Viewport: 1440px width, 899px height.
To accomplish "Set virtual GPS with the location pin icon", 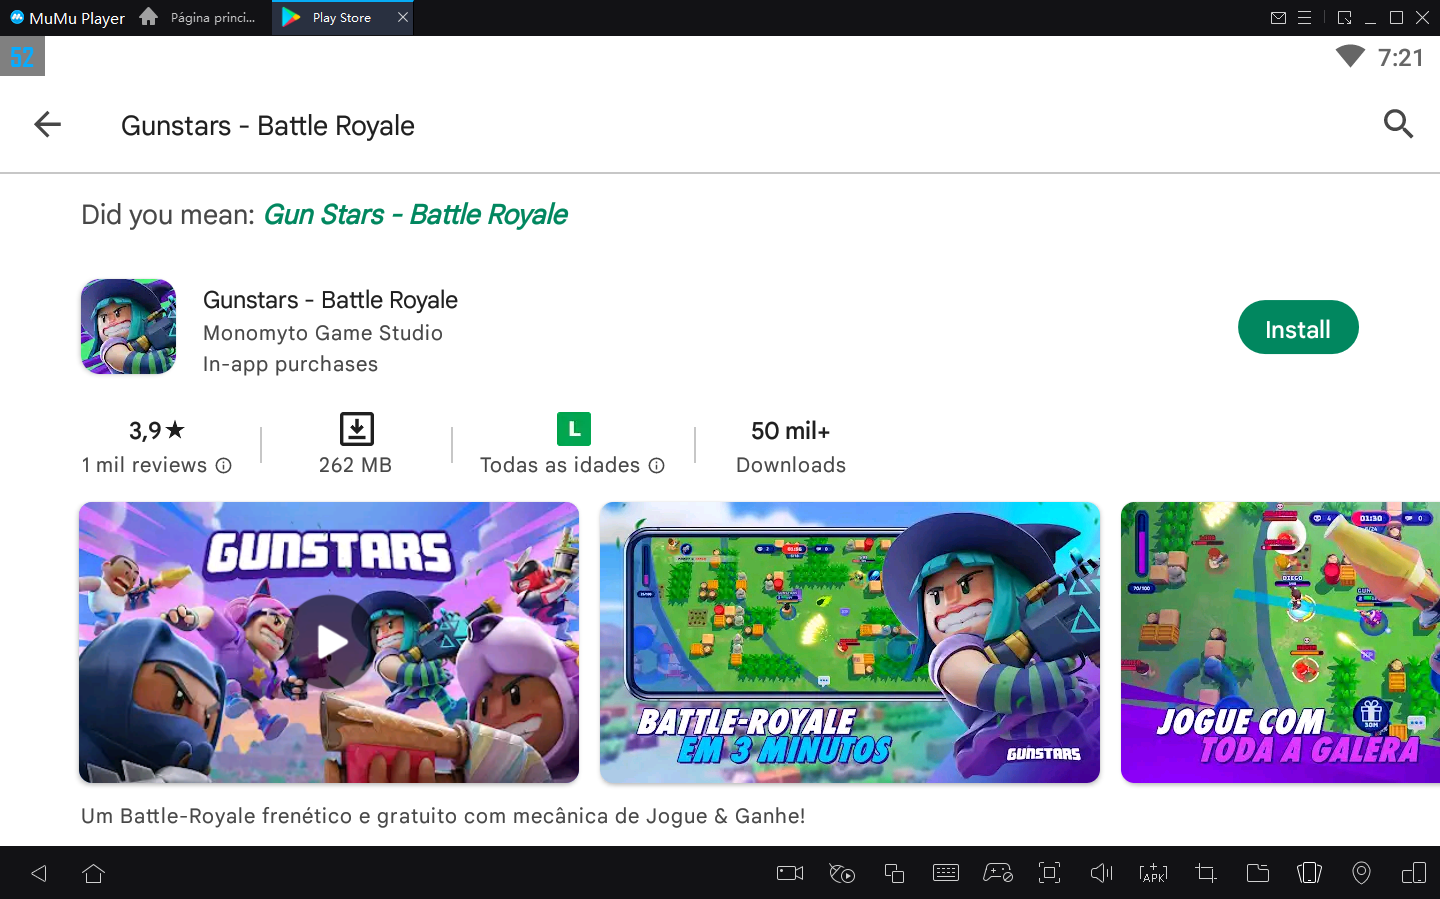I will pyautogui.click(x=1361, y=873).
